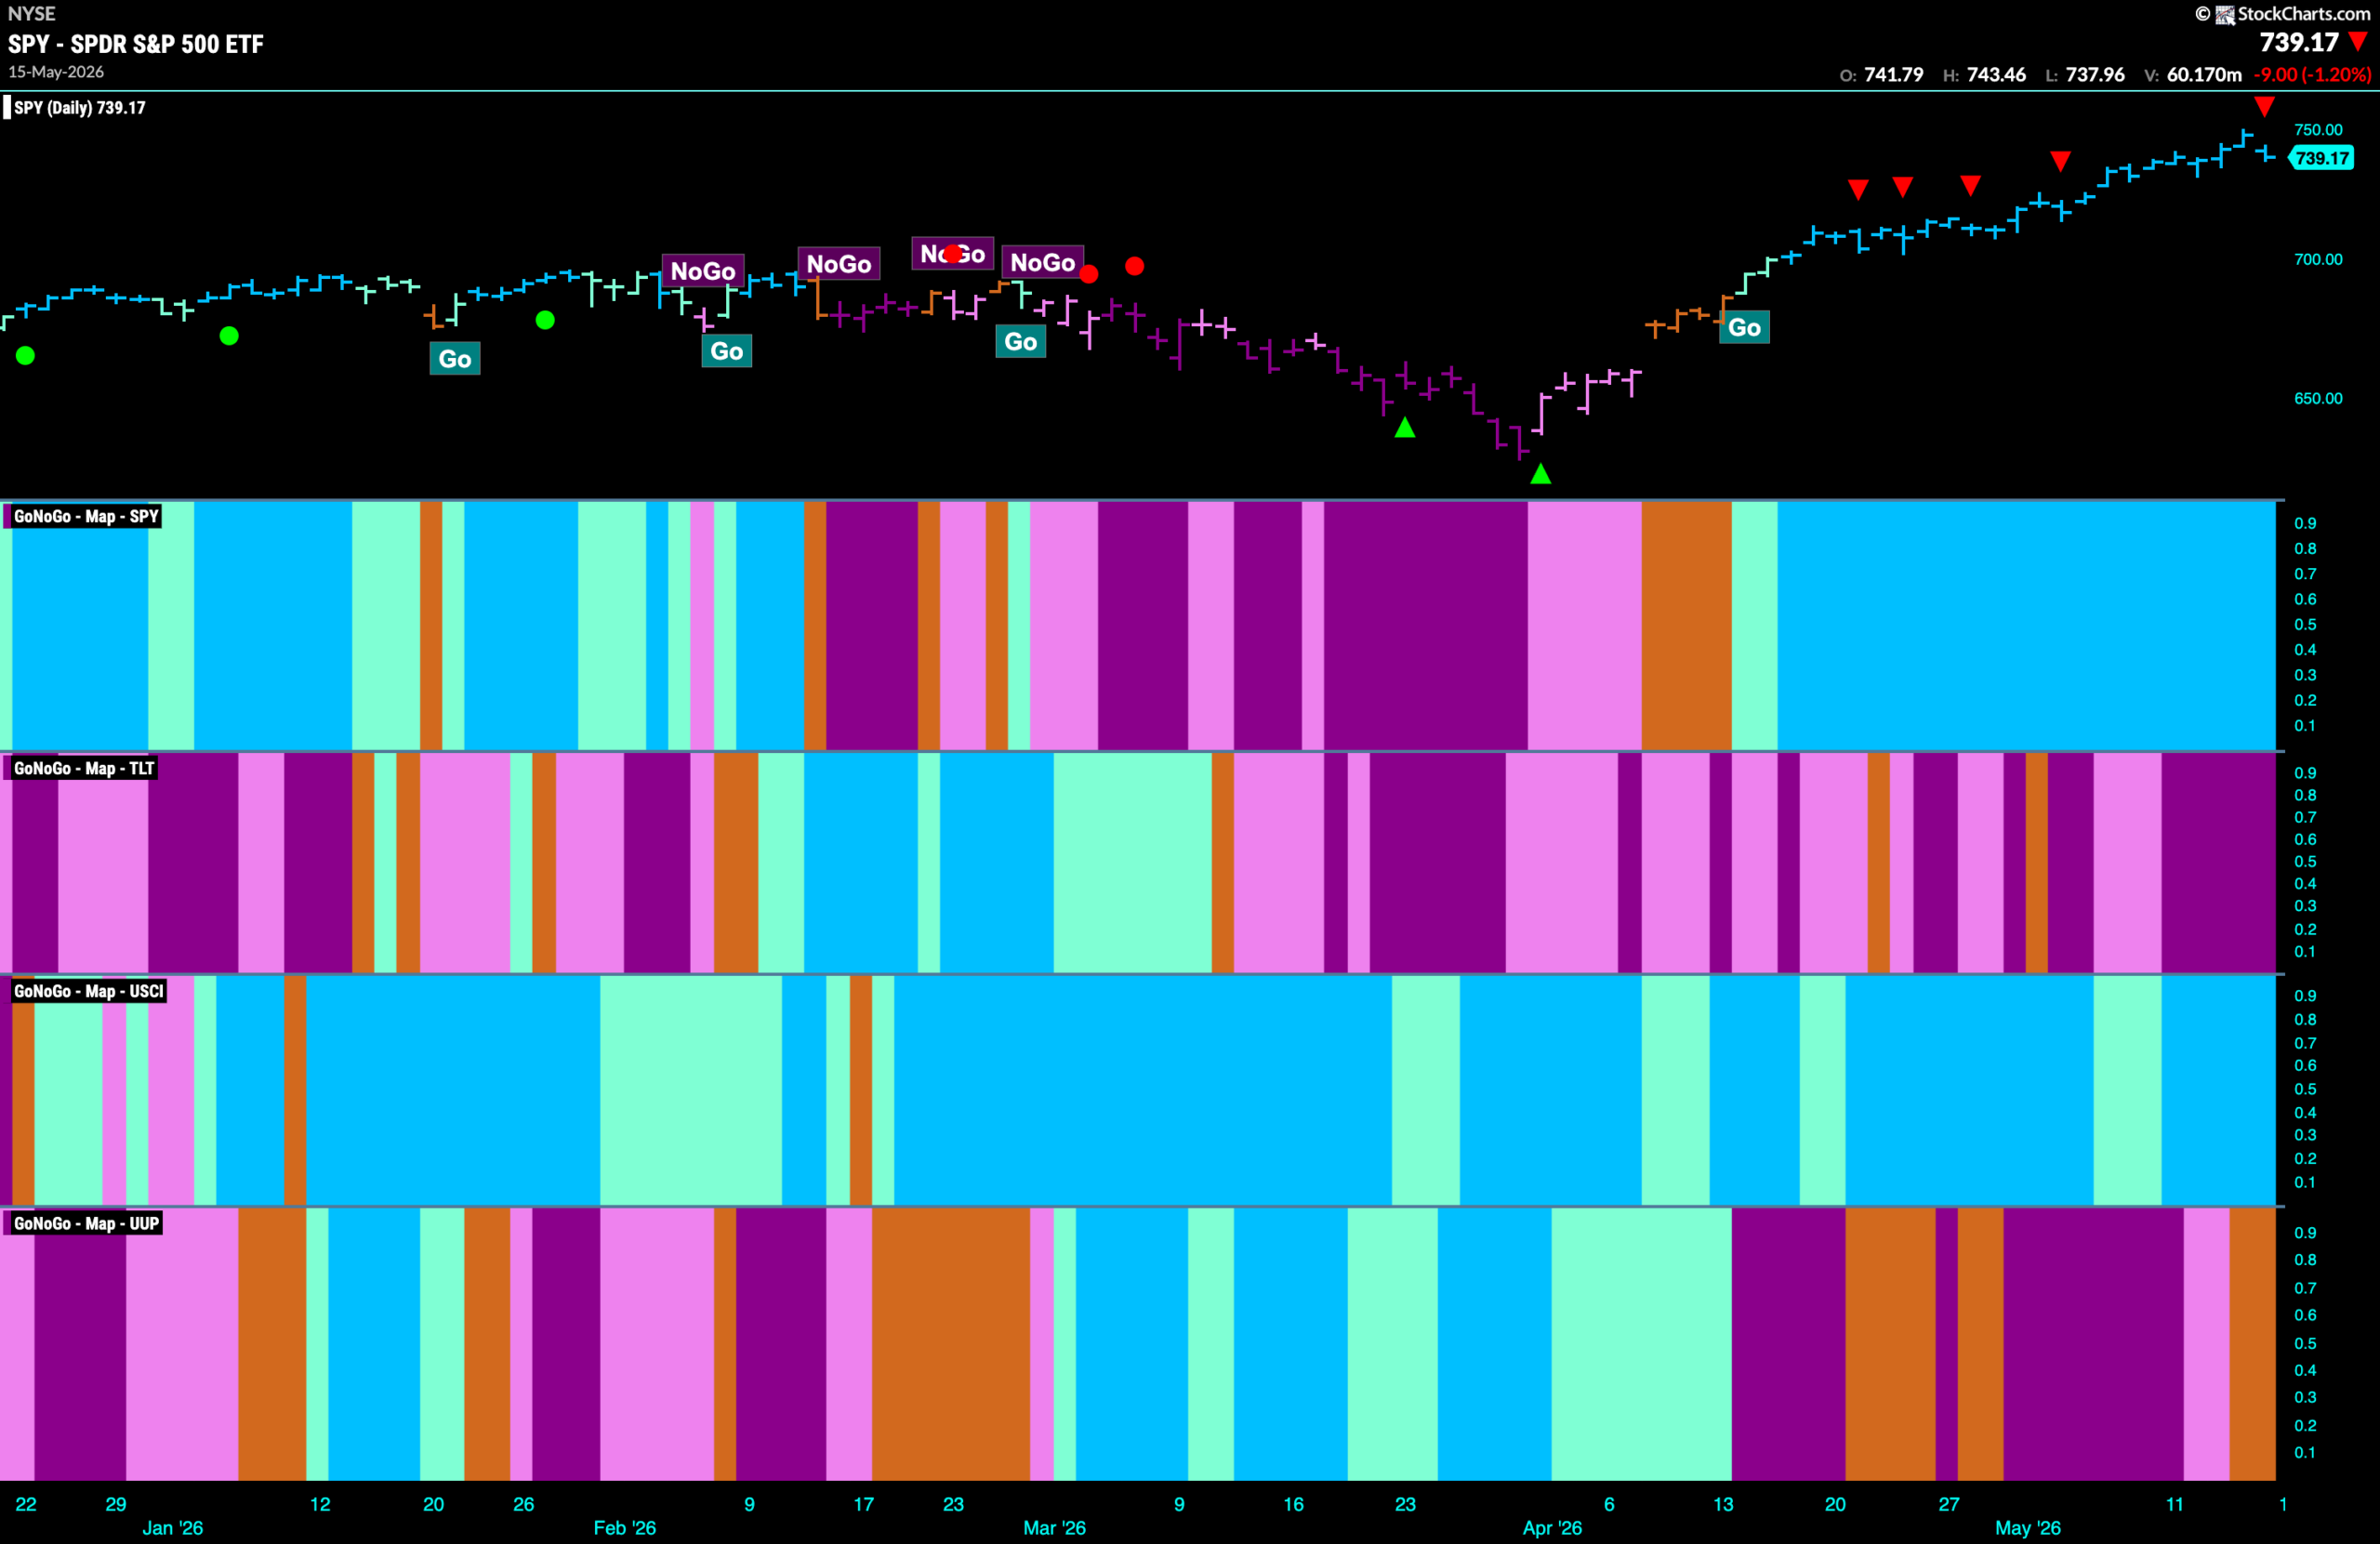2380x1544 pixels.
Task: Click the red down triangle near April 27
Action: [x=1970, y=185]
